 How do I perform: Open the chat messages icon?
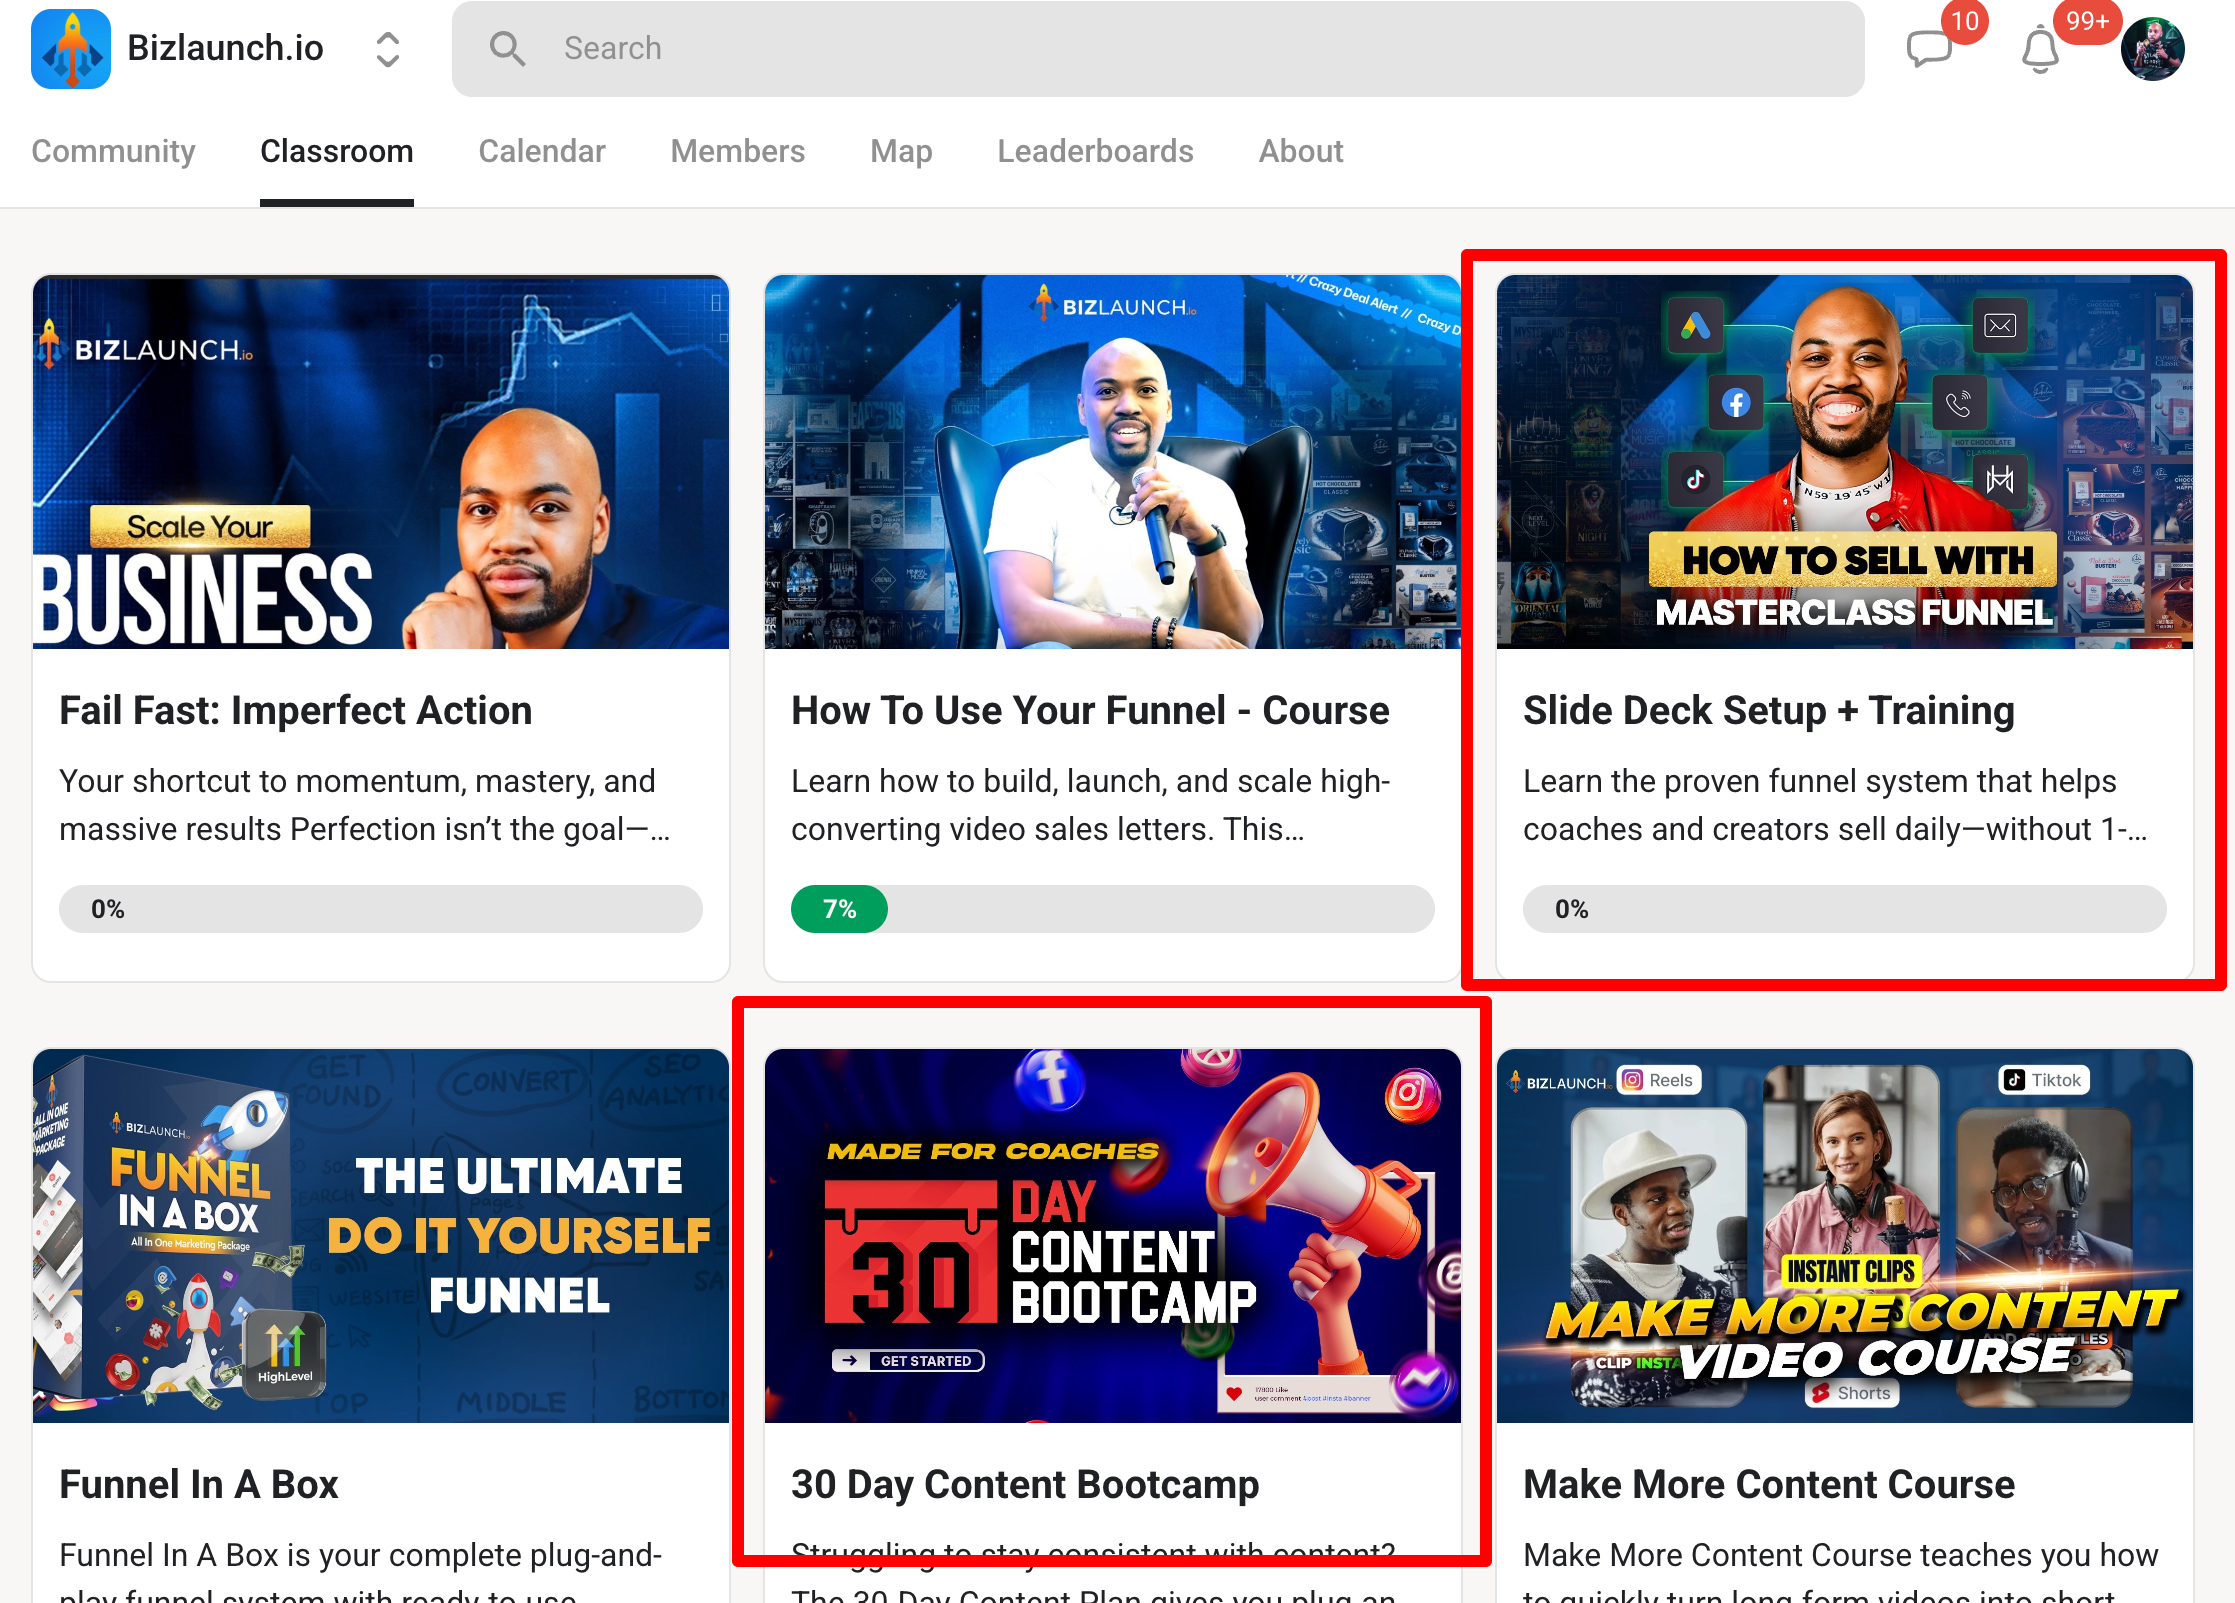pos(1929,49)
